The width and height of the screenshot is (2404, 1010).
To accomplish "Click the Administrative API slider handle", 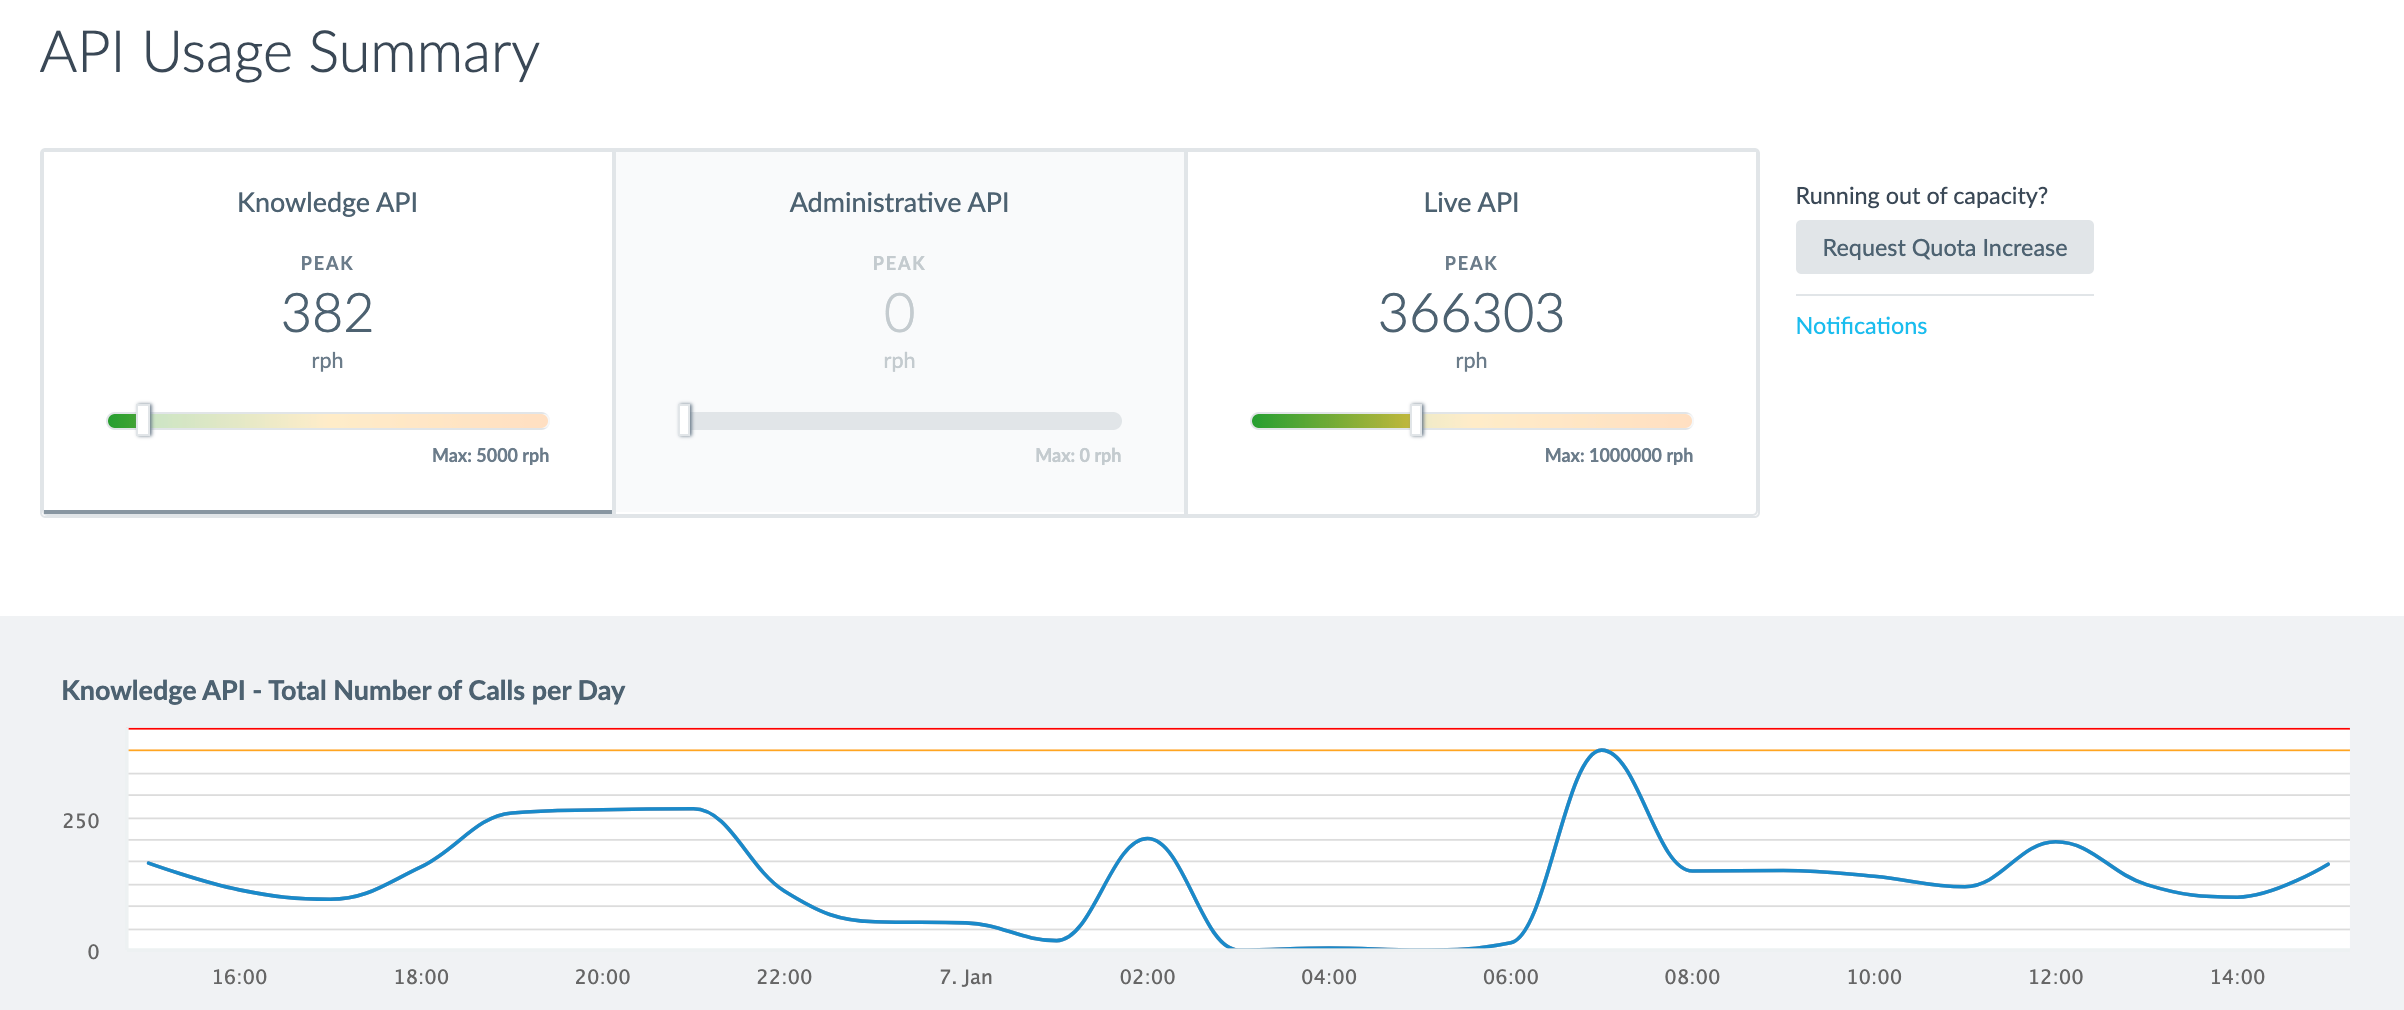I will pos(685,420).
